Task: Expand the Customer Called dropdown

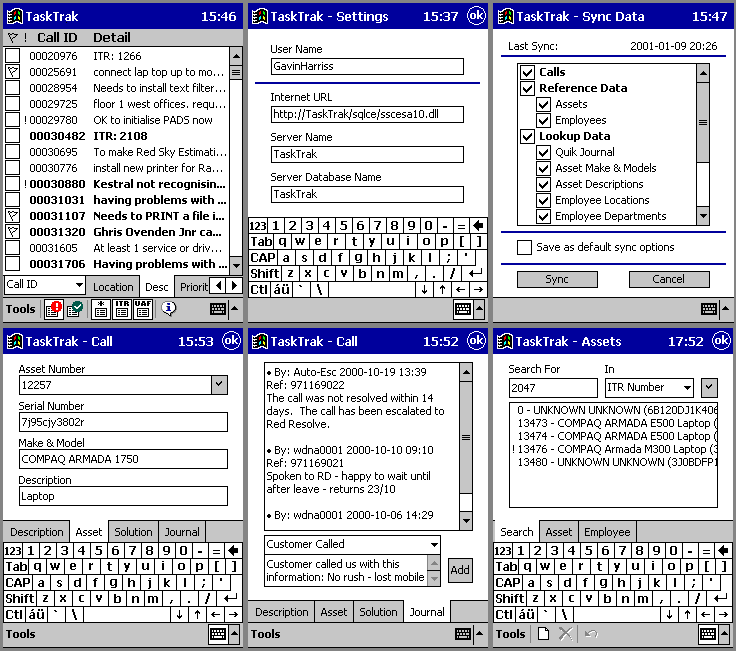Action: point(432,544)
